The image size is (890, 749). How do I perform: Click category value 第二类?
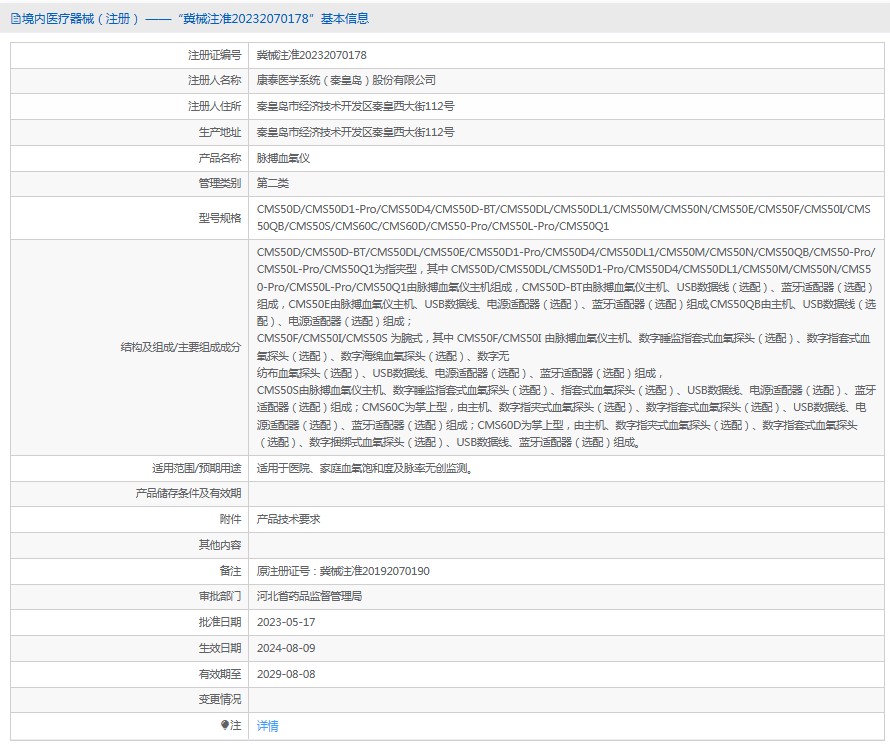click(x=273, y=183)
